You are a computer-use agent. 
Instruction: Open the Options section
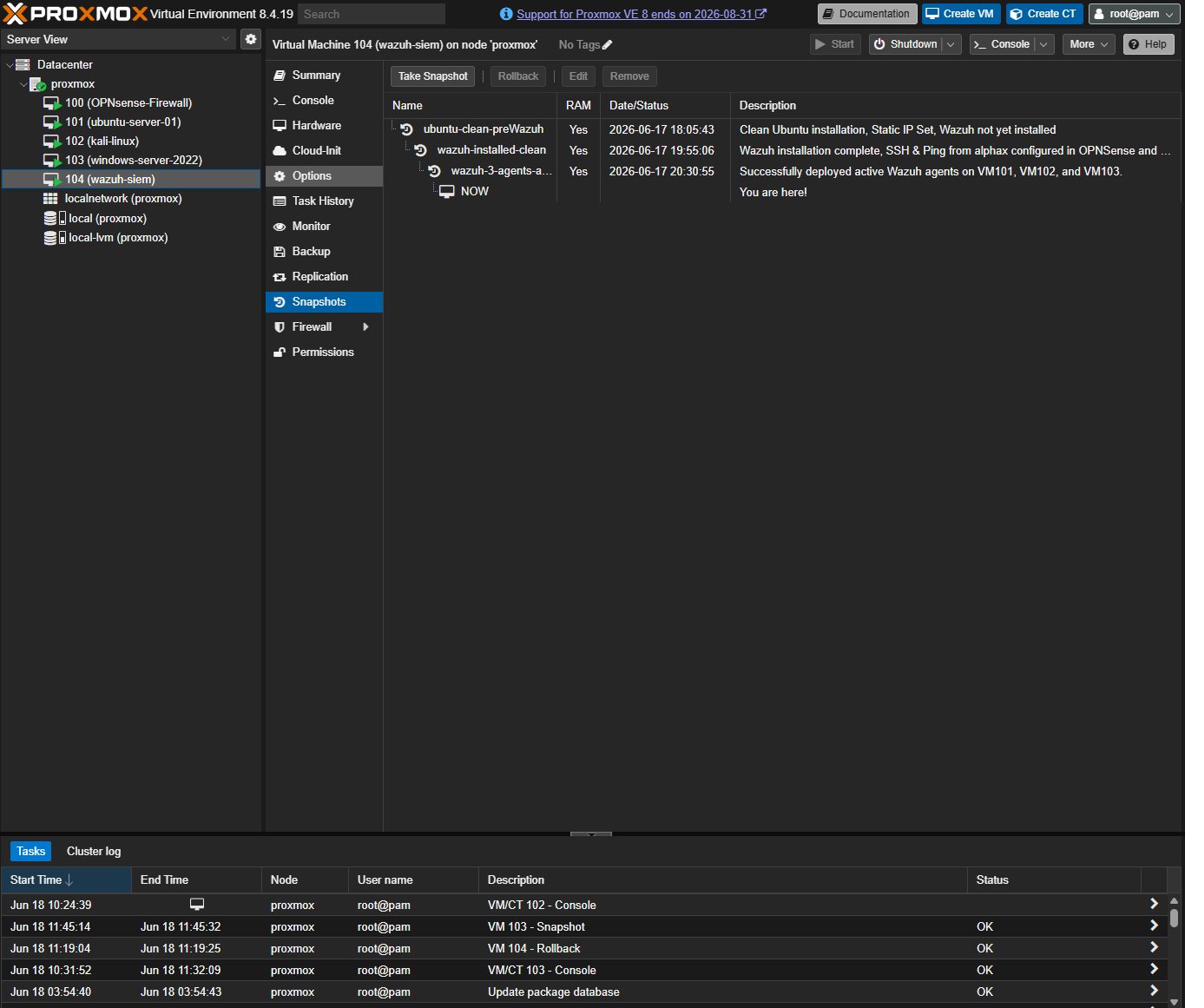(324, 176)
